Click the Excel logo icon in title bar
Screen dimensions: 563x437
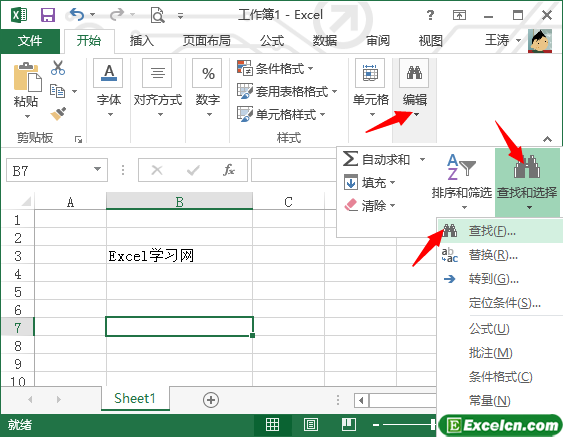point(19,15)
